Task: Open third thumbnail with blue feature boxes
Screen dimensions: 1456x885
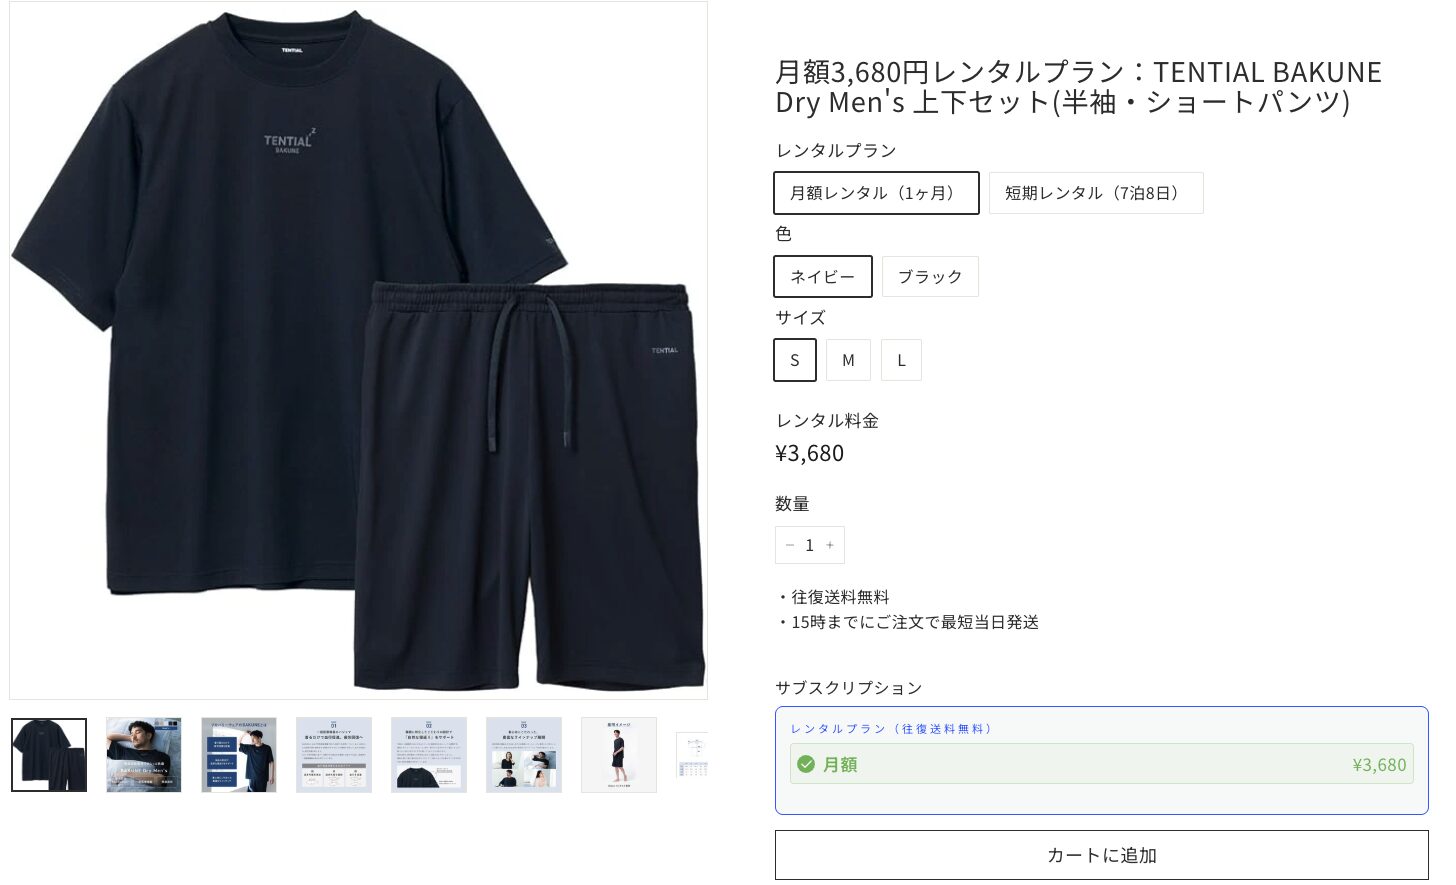Action: pyautogui.click(x=239, y=755)
